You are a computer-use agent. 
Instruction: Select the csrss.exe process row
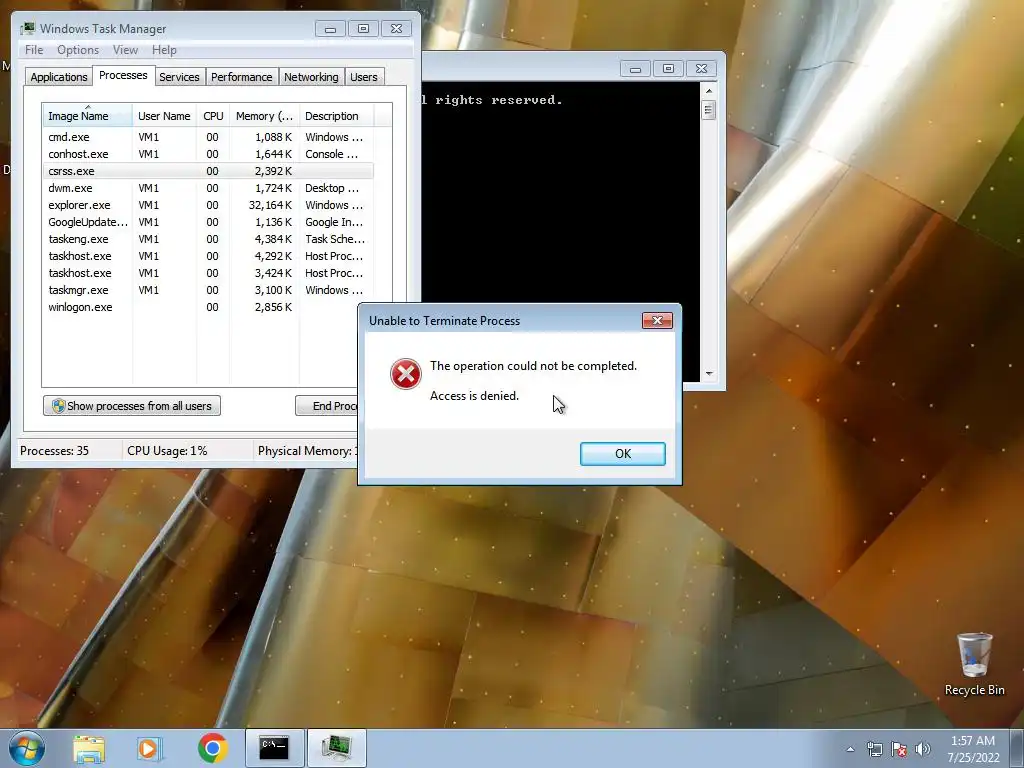(208, 171)
